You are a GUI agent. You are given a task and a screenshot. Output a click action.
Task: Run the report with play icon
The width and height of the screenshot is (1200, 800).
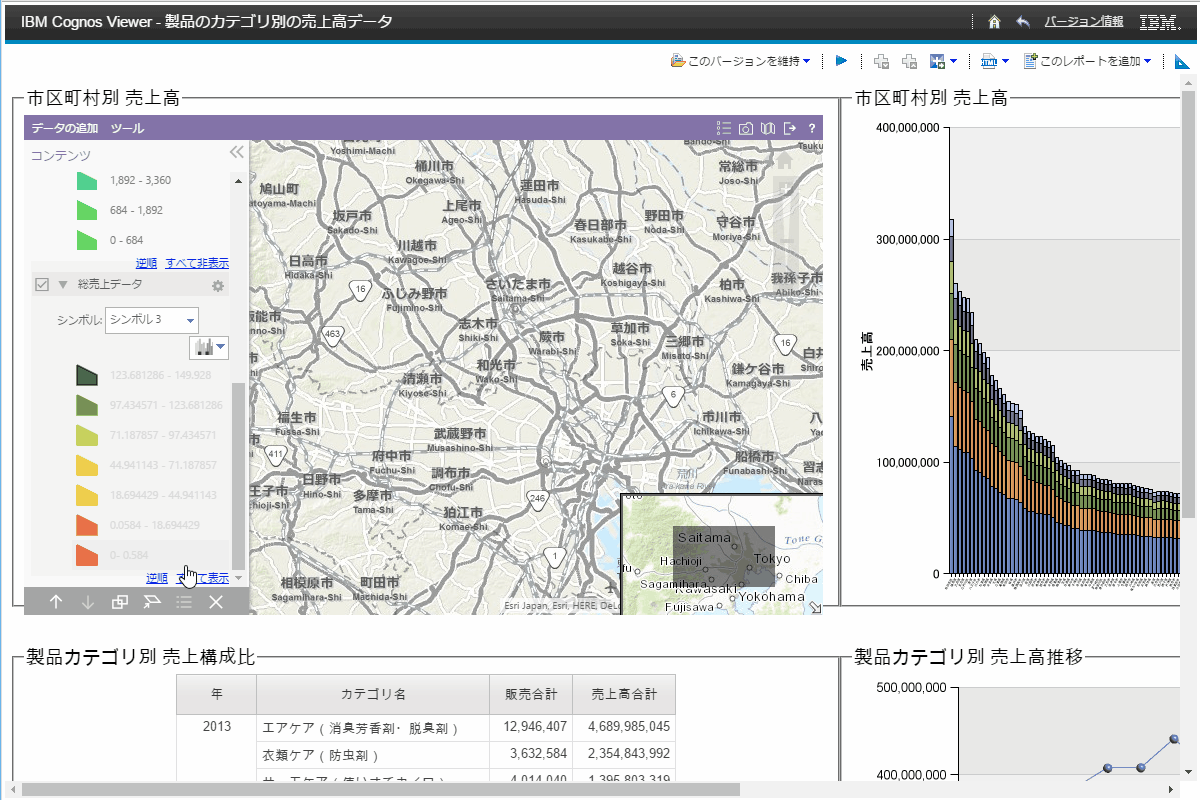tap(842, 61)
